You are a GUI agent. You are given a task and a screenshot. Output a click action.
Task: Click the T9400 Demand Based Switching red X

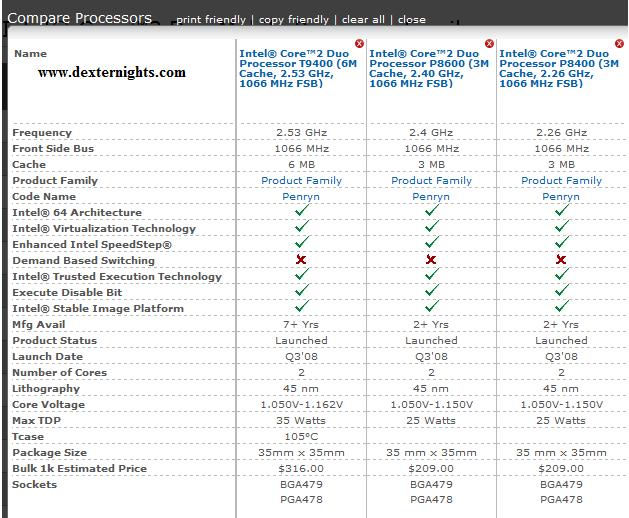pos(301,259)
